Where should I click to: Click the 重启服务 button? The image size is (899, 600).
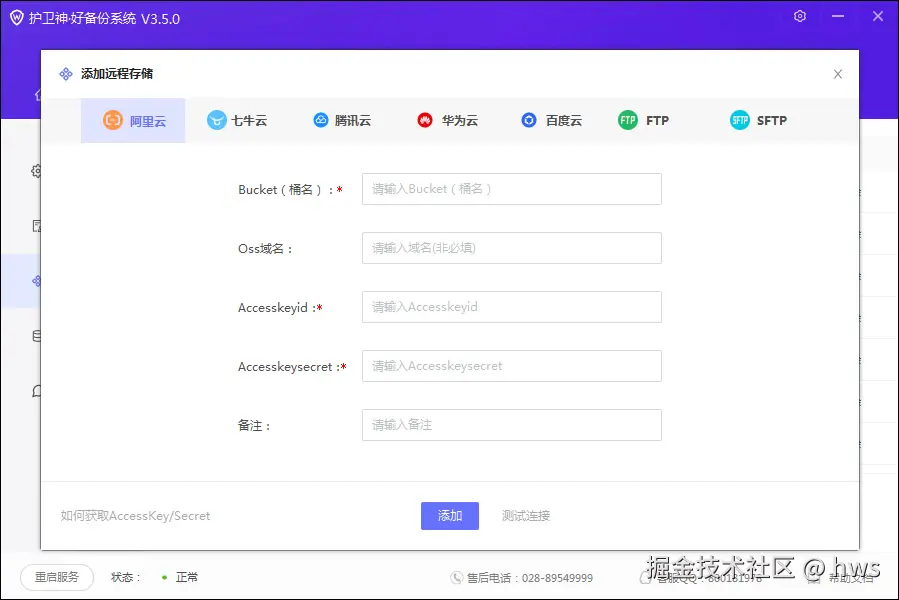coord(56,577)
